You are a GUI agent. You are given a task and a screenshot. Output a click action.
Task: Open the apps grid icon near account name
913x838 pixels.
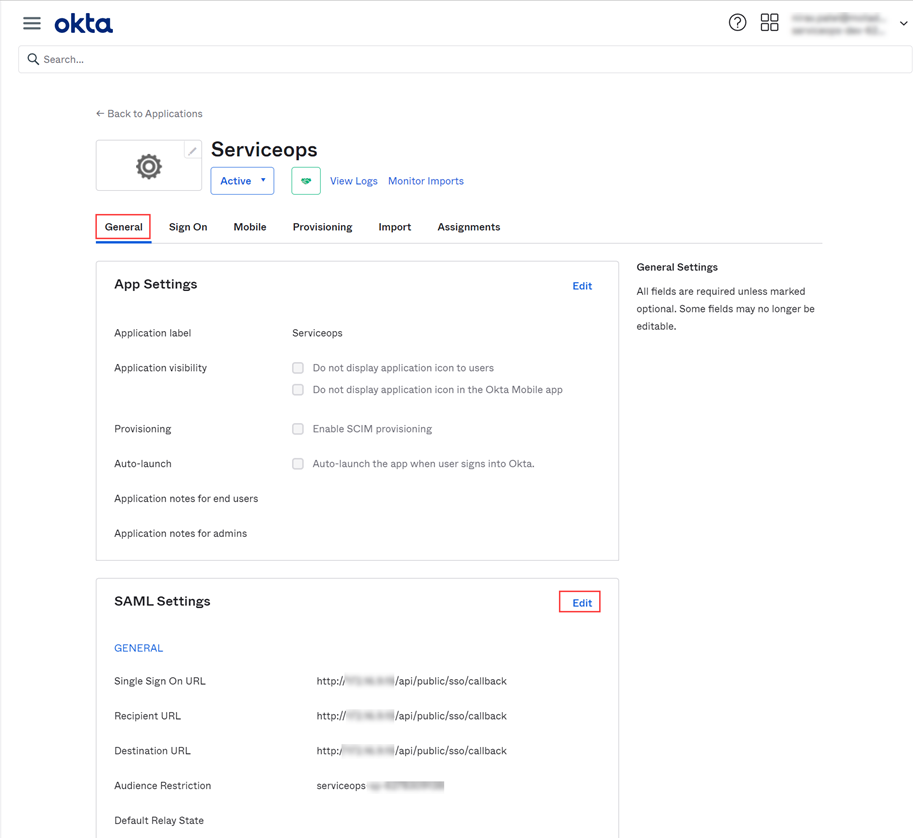[769, 22]
